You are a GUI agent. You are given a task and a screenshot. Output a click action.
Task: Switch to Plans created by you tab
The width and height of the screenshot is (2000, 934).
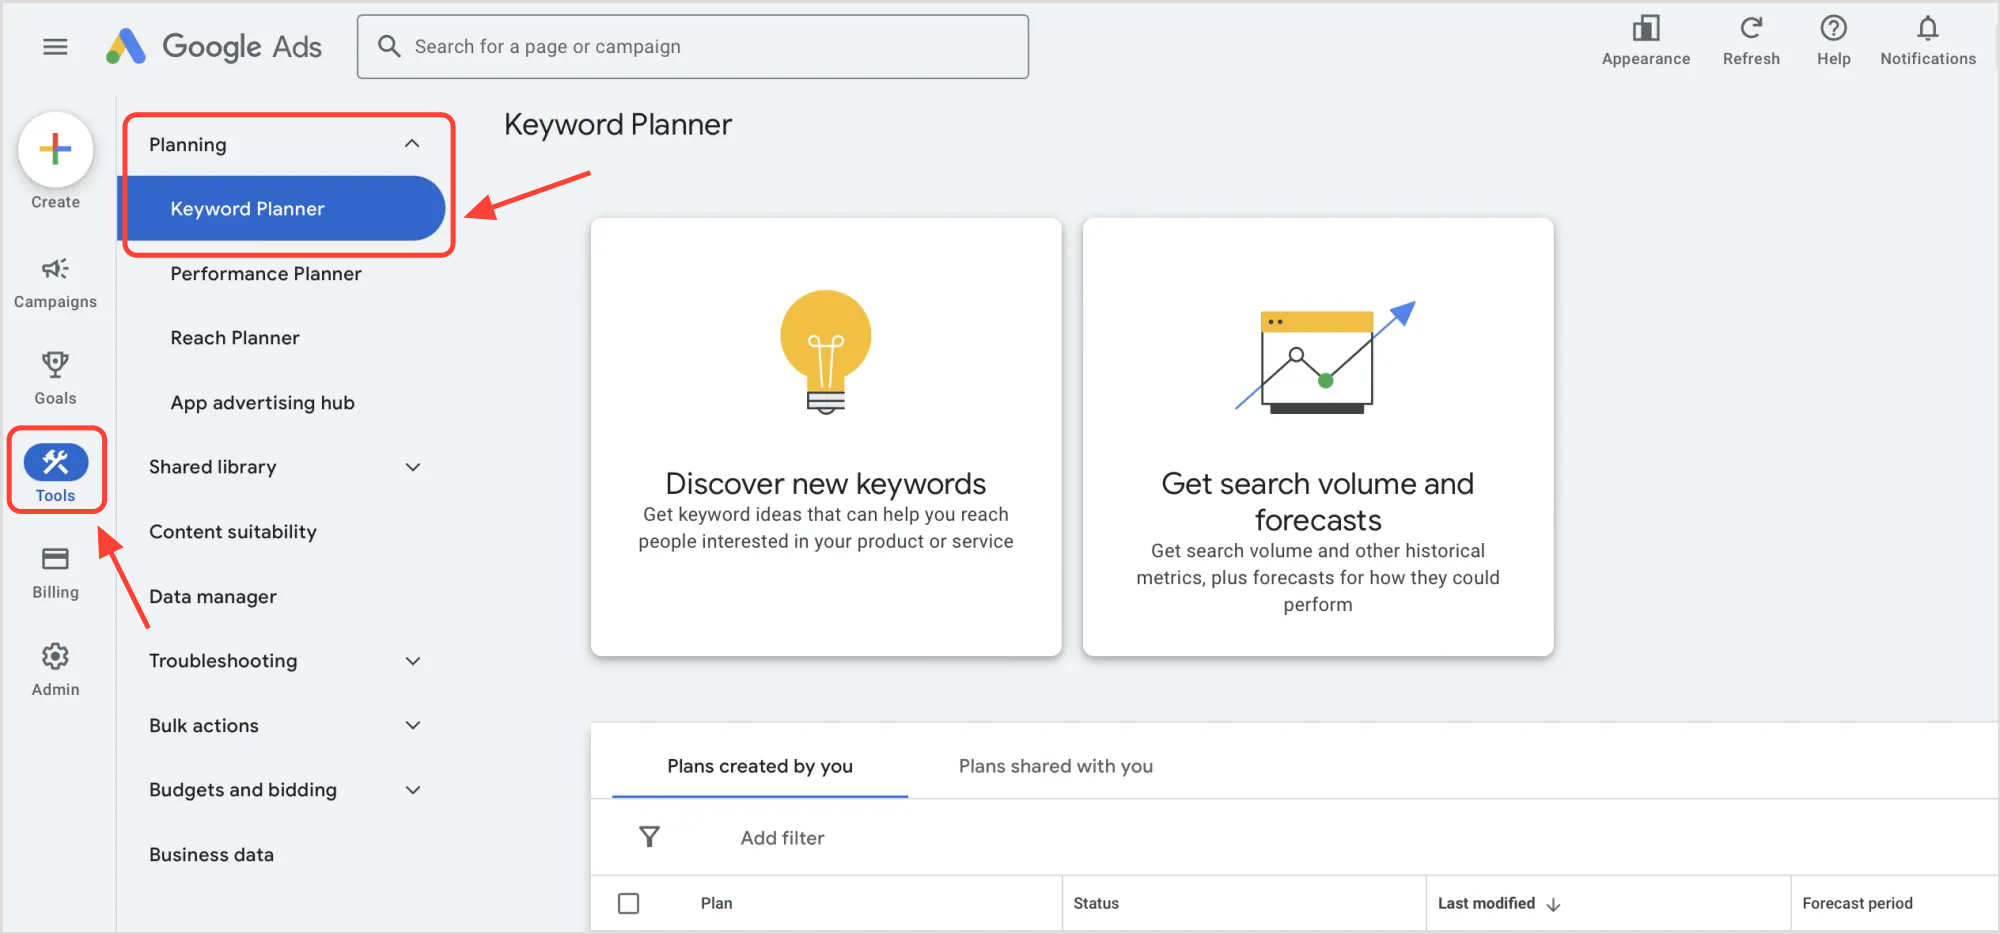tap(760, 766)
